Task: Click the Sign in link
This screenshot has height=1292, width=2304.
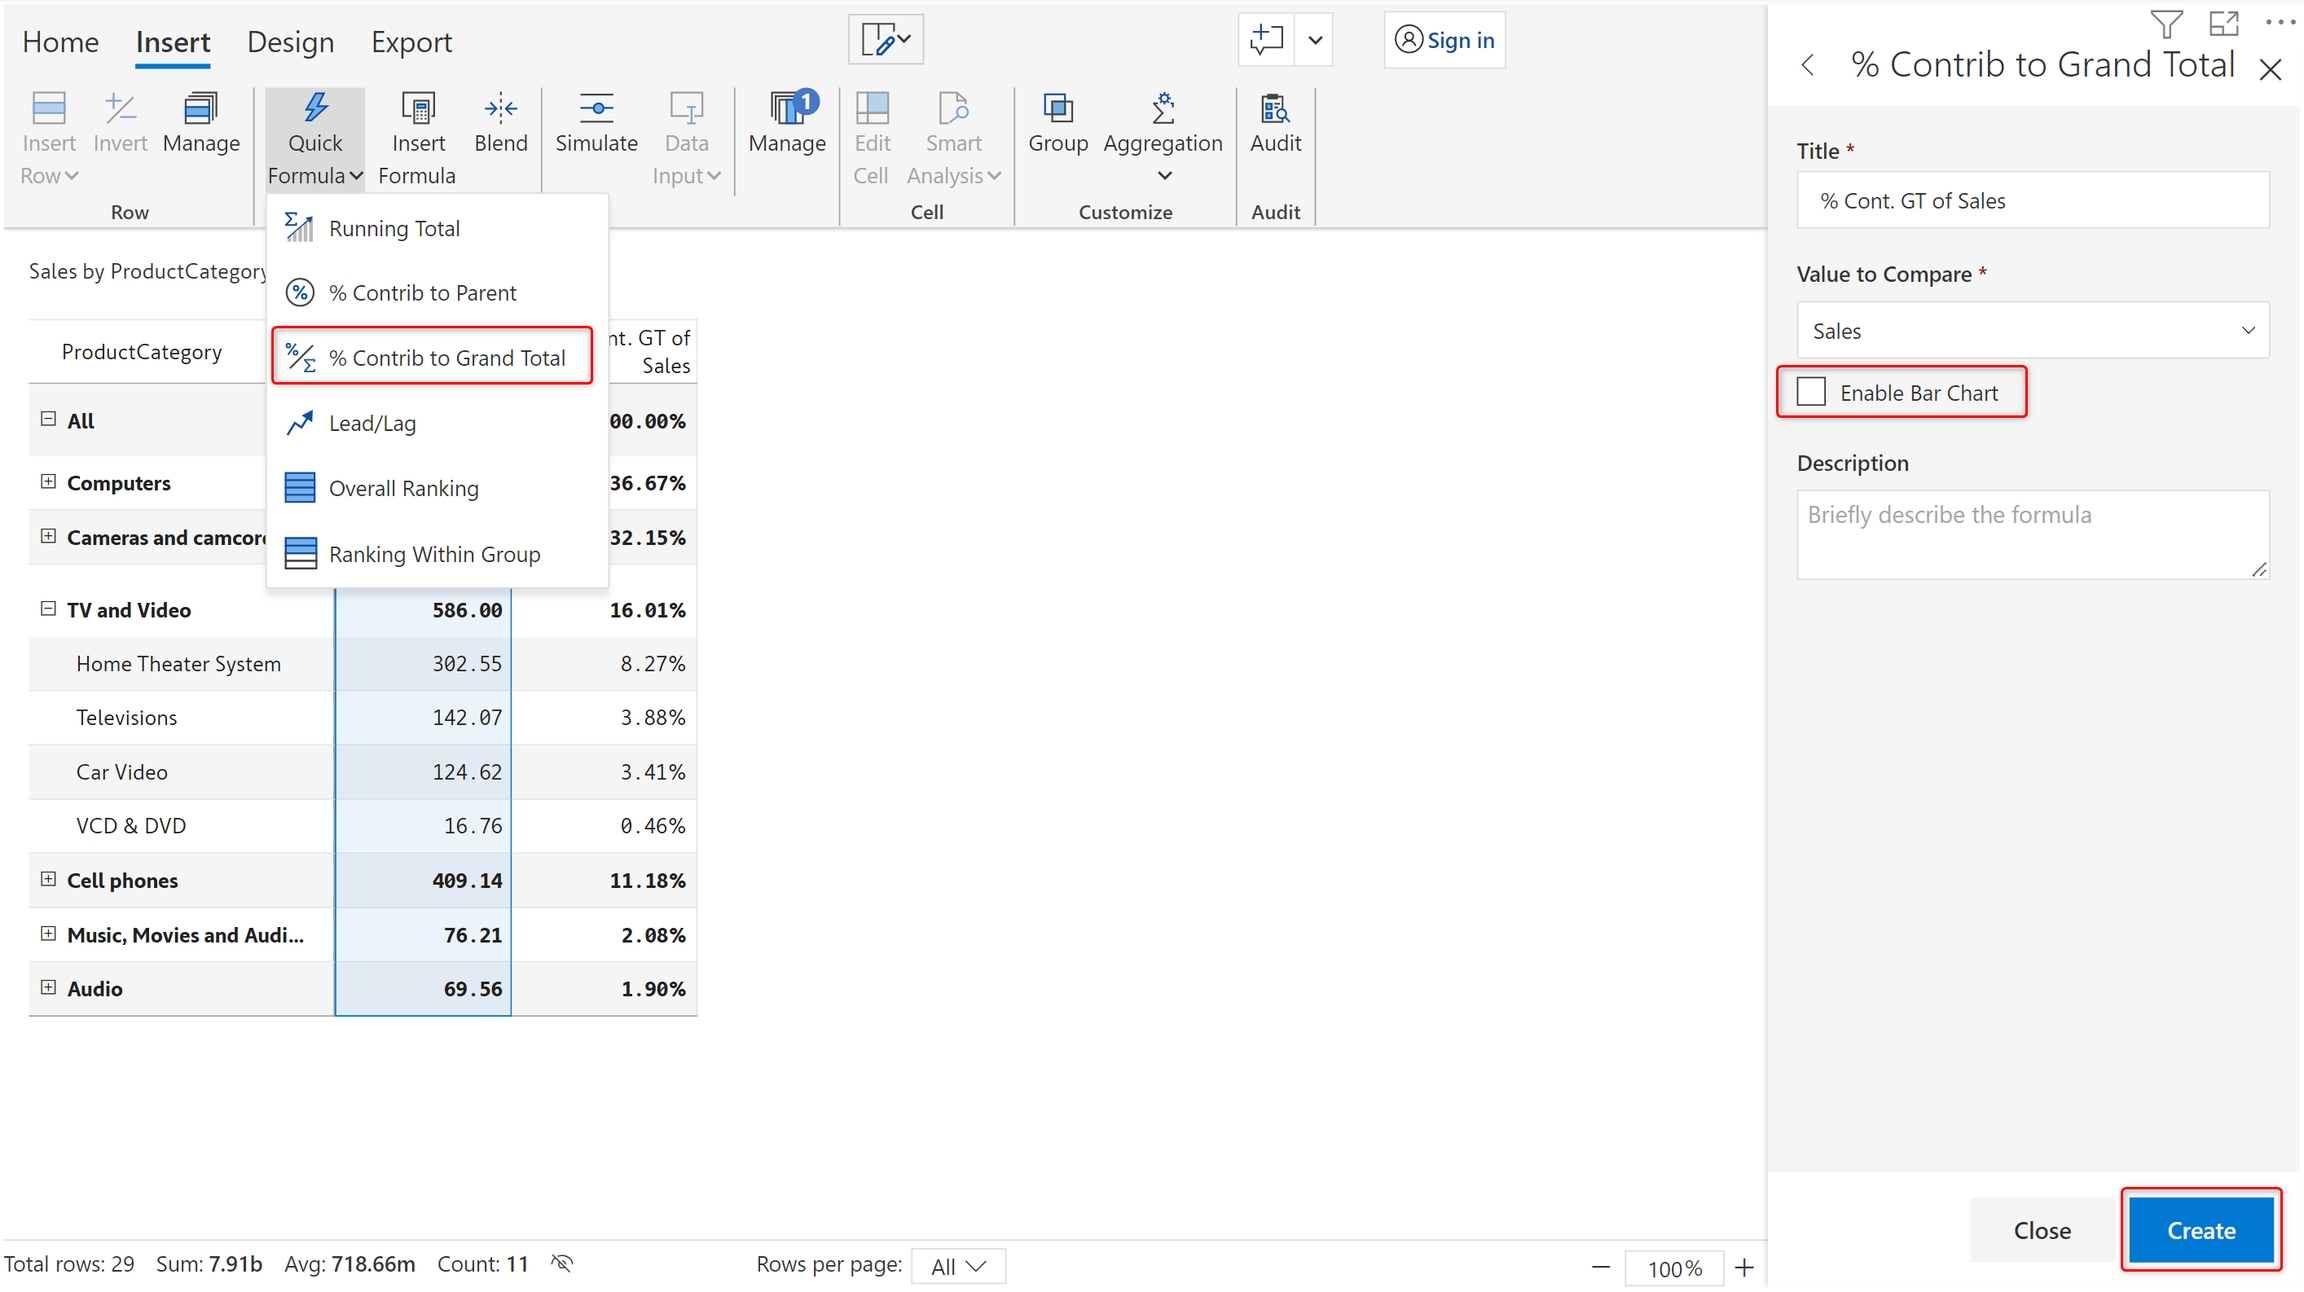Action: pos(1445,40)
